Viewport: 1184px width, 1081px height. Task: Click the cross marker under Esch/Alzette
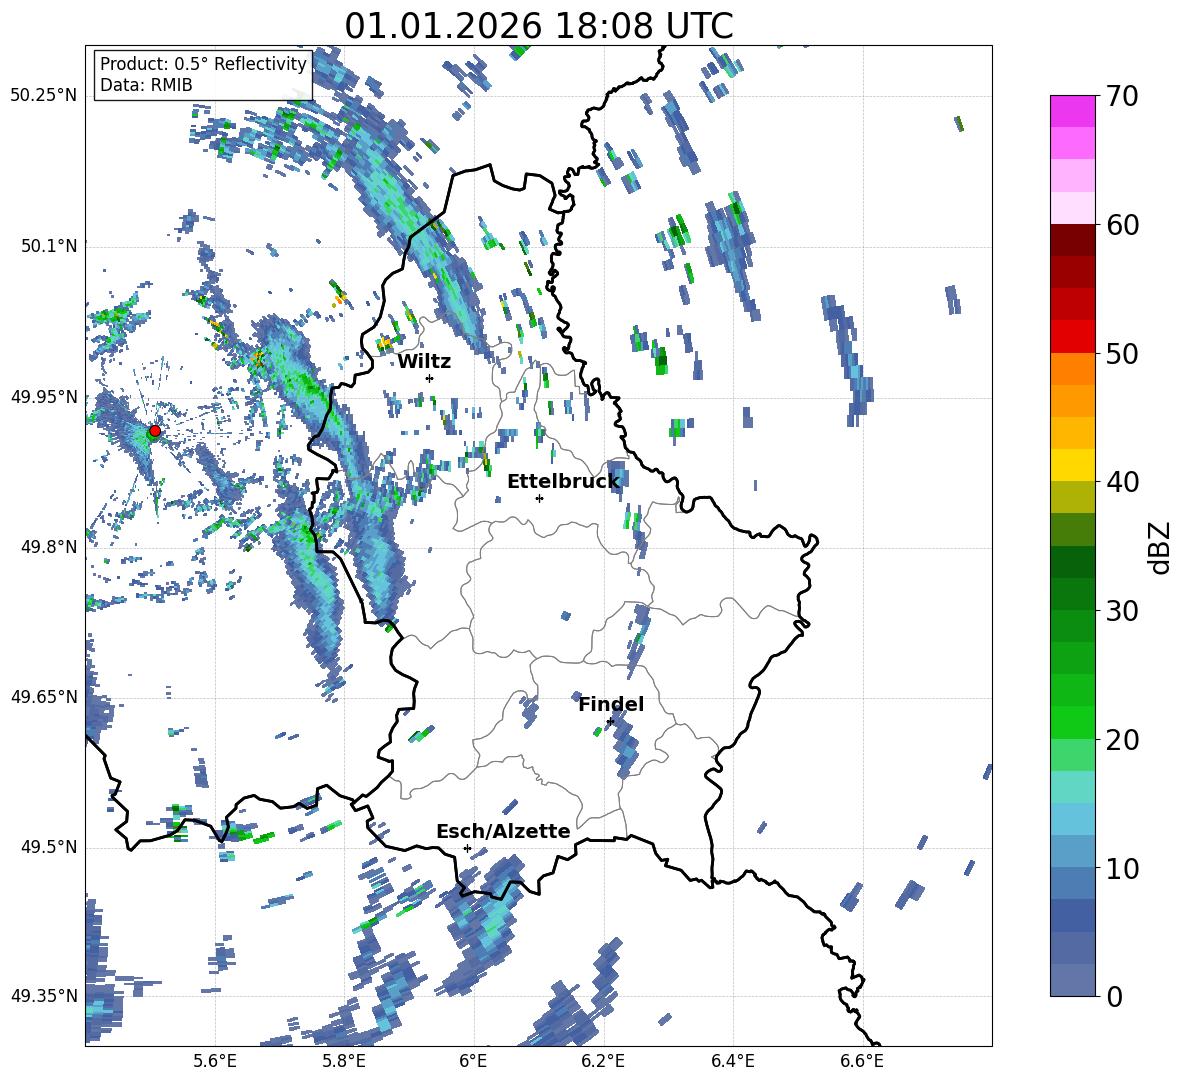467,848
